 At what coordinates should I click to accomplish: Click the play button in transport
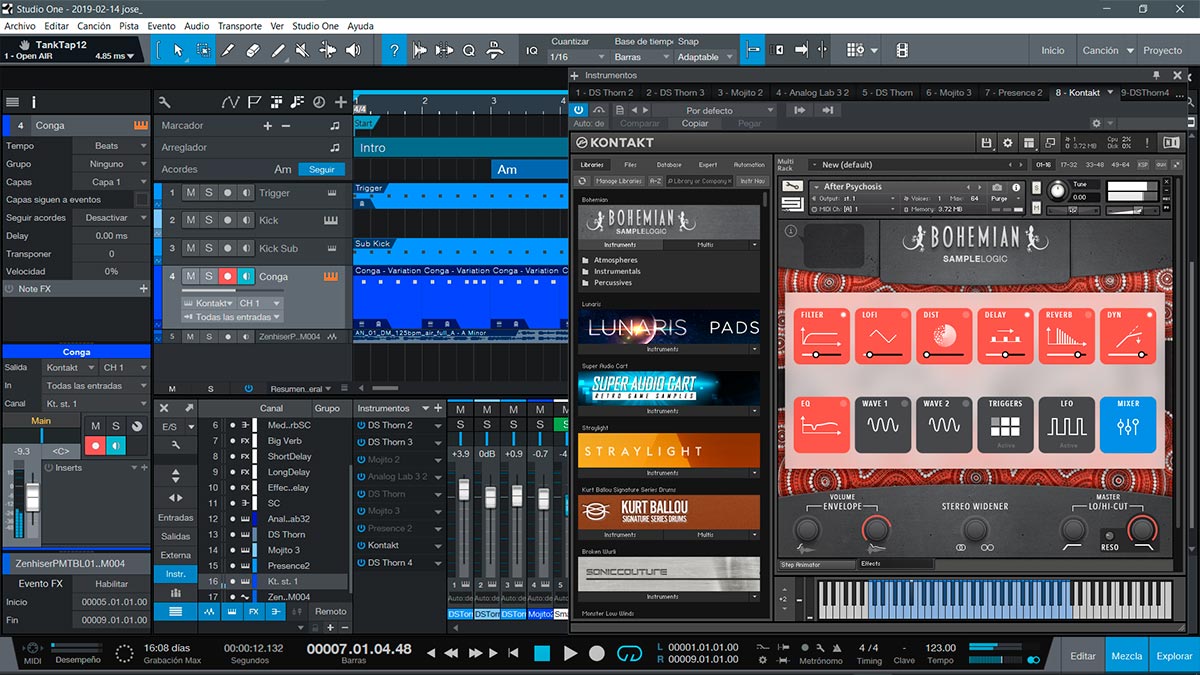pos(570,653)
